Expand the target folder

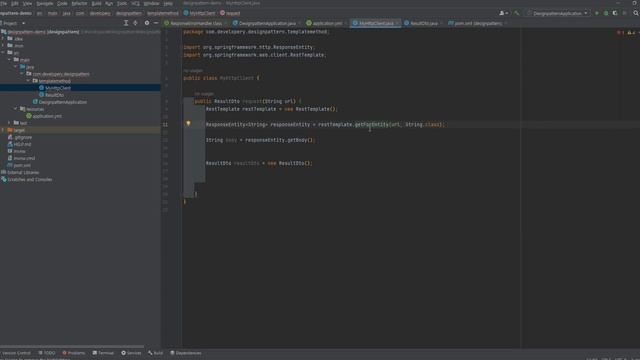pos(3,130)
